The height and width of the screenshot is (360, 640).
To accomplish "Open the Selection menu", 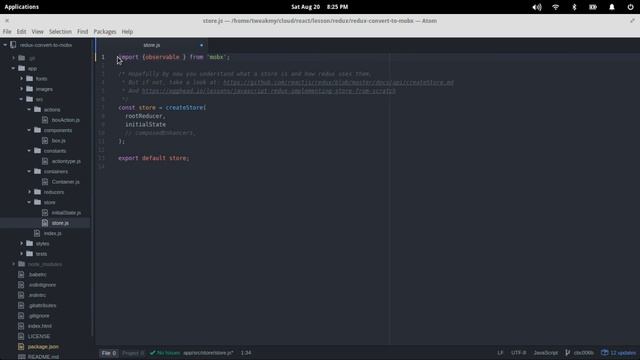I will (60, 31).
